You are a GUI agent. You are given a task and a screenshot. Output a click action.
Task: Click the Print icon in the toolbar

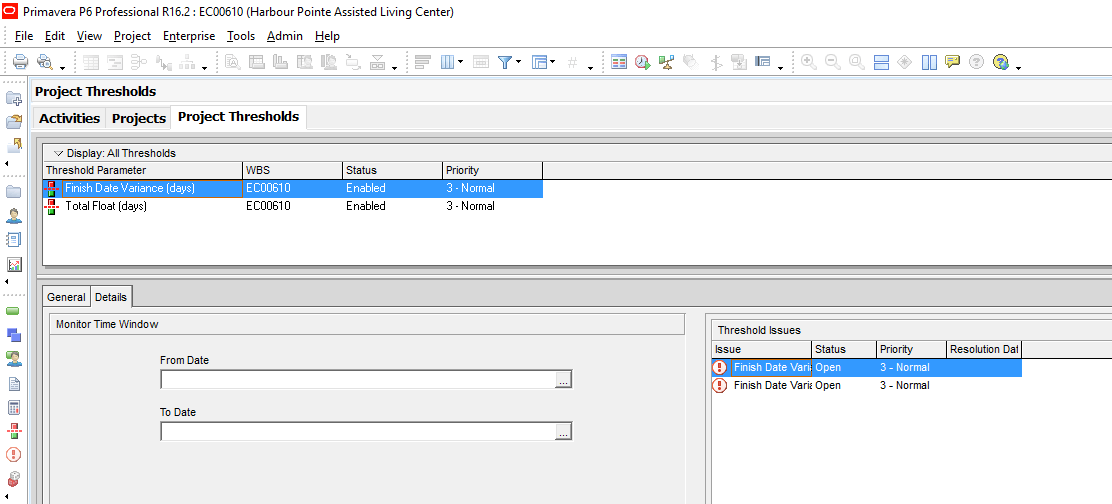pyautogui.click(x=20, y=62)
